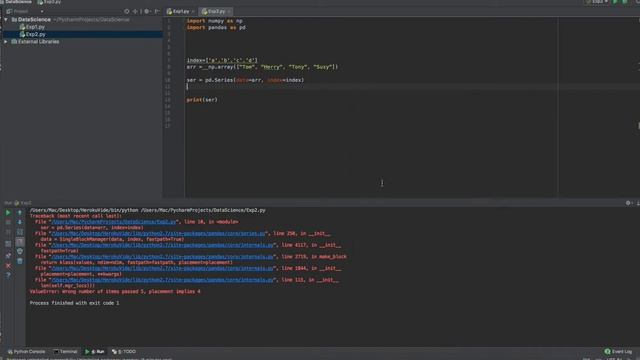Open the run configuration dropdown Exp2
Image resolution: width=640 pixels, height=360 pixels.
coord(597,2)
